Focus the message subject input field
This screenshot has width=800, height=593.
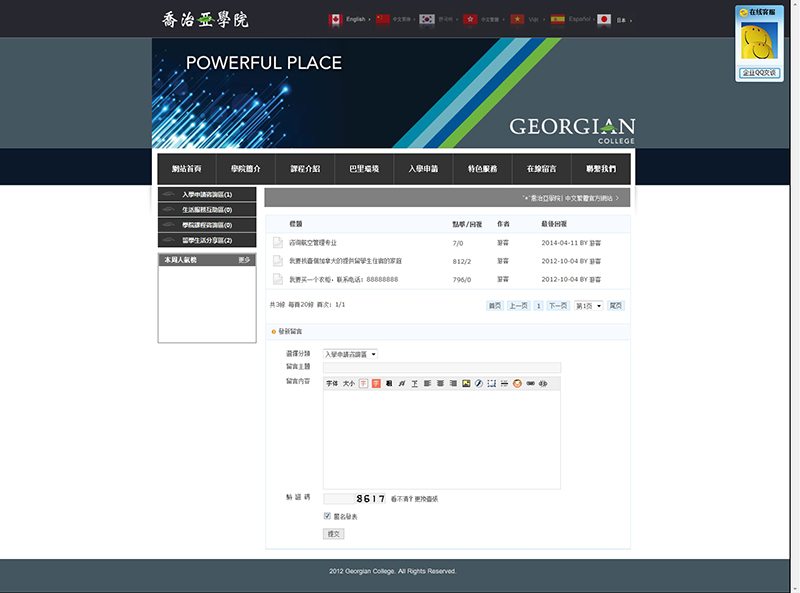(x=442, y=368)
